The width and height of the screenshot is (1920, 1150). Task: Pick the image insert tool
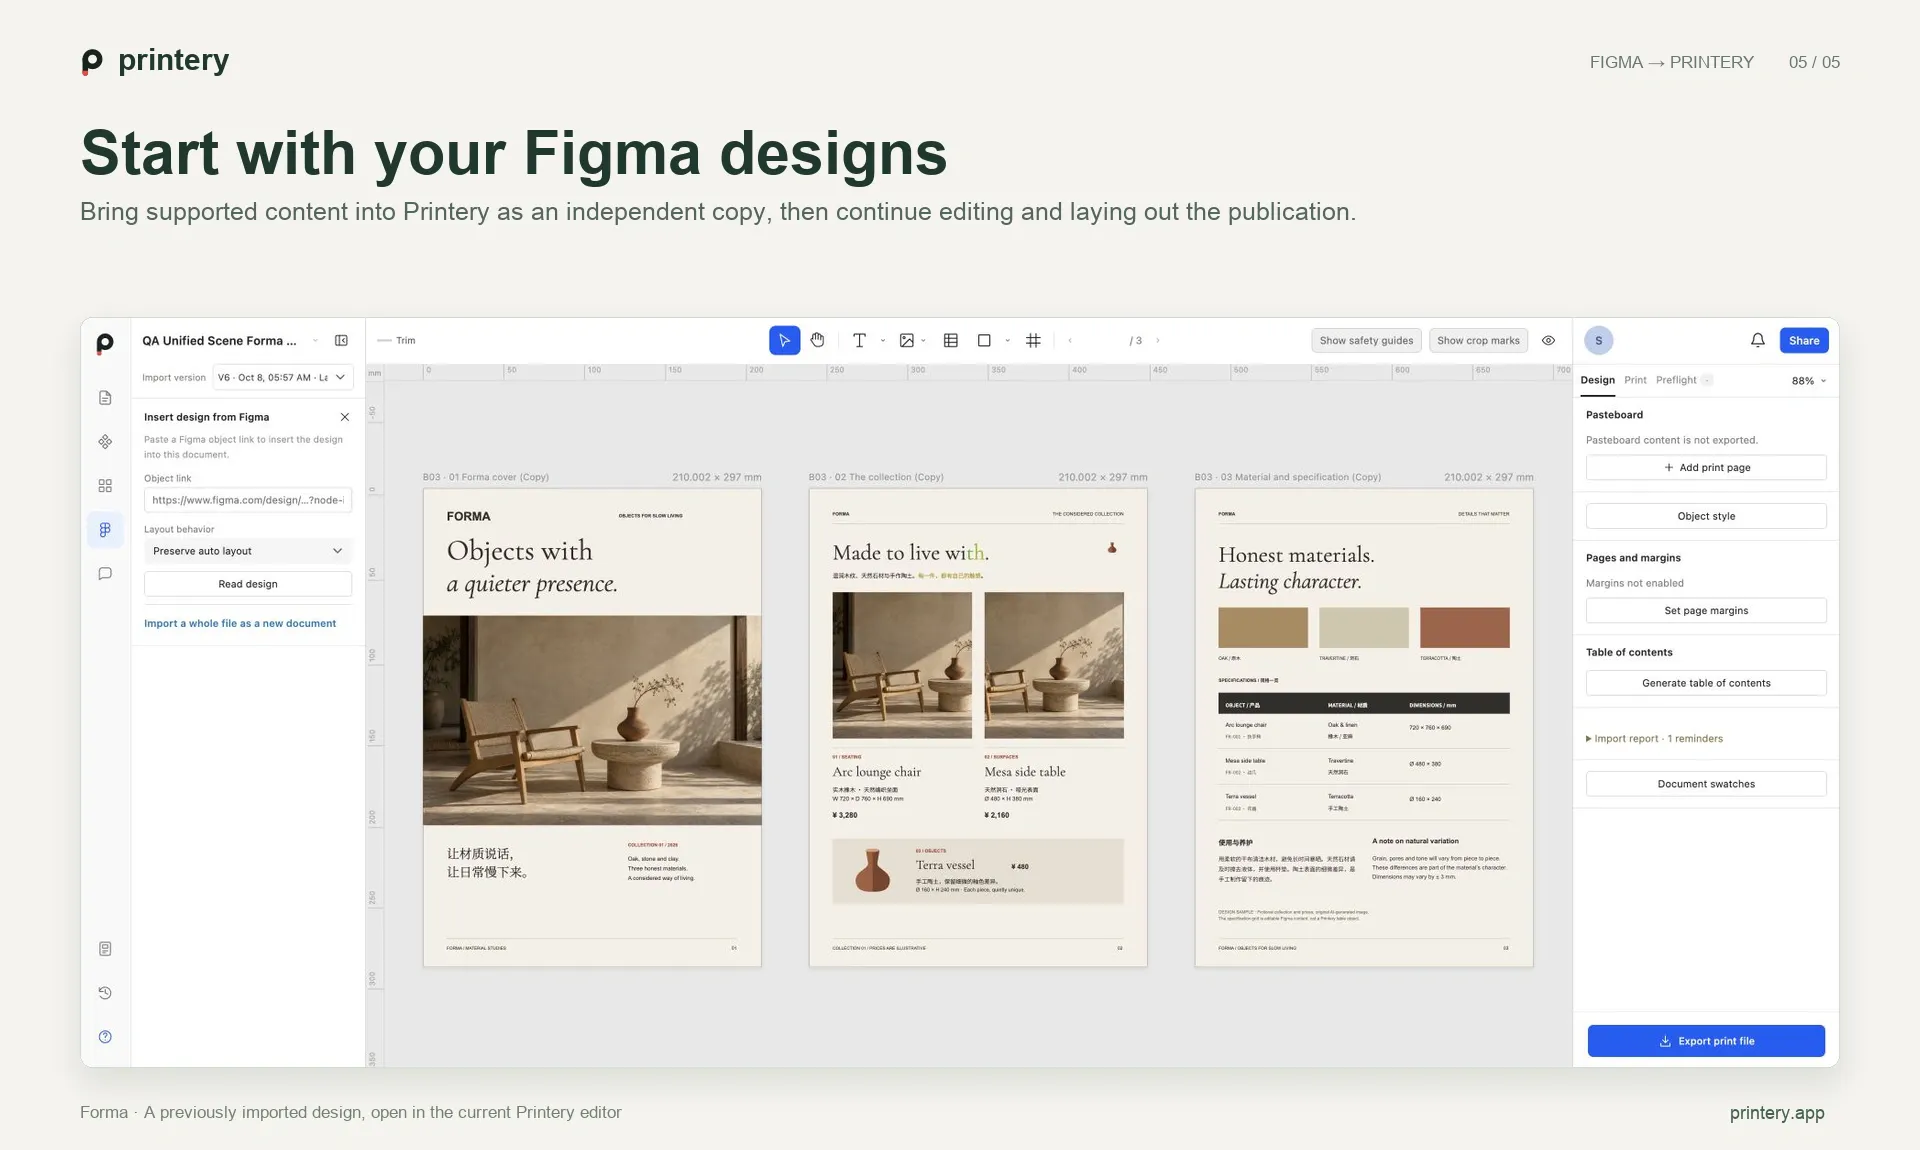tap(907, 341)
